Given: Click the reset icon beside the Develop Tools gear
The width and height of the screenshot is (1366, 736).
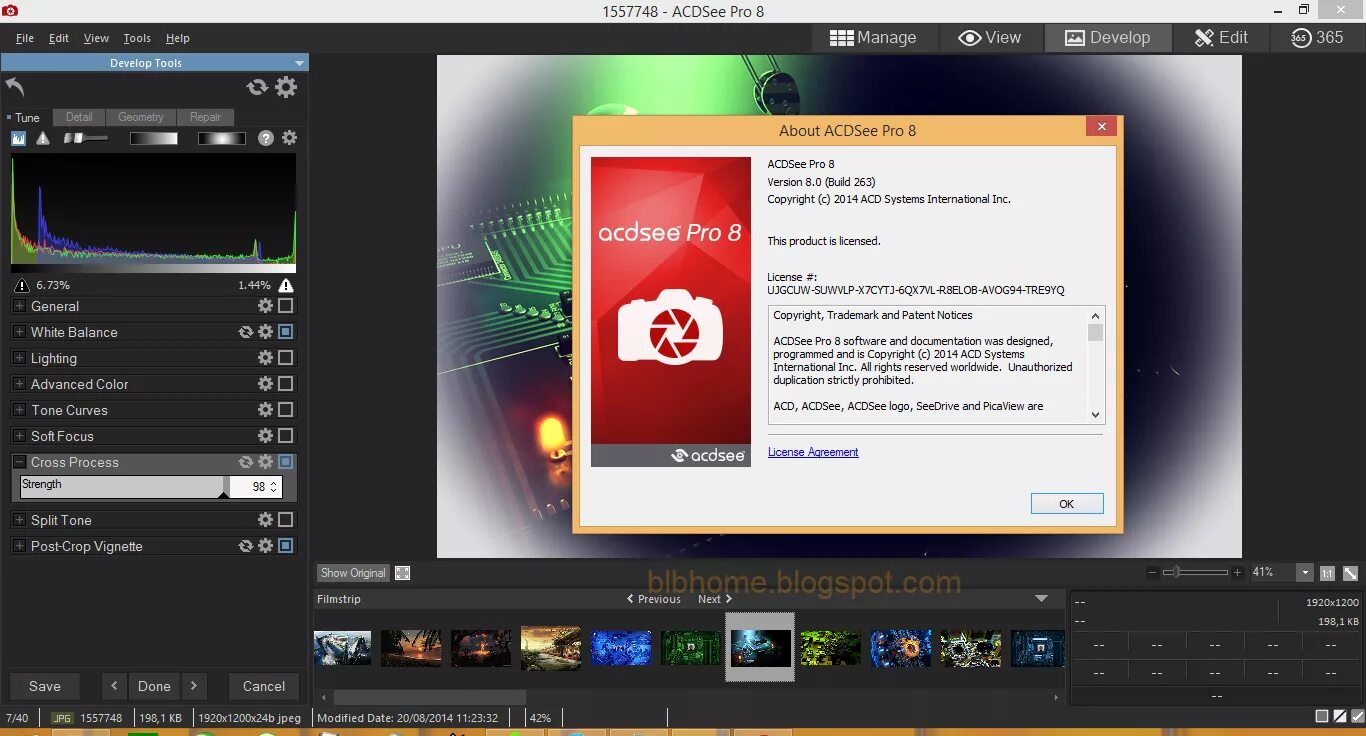Looking at the screenshot, I should click(x=257, y=87).
